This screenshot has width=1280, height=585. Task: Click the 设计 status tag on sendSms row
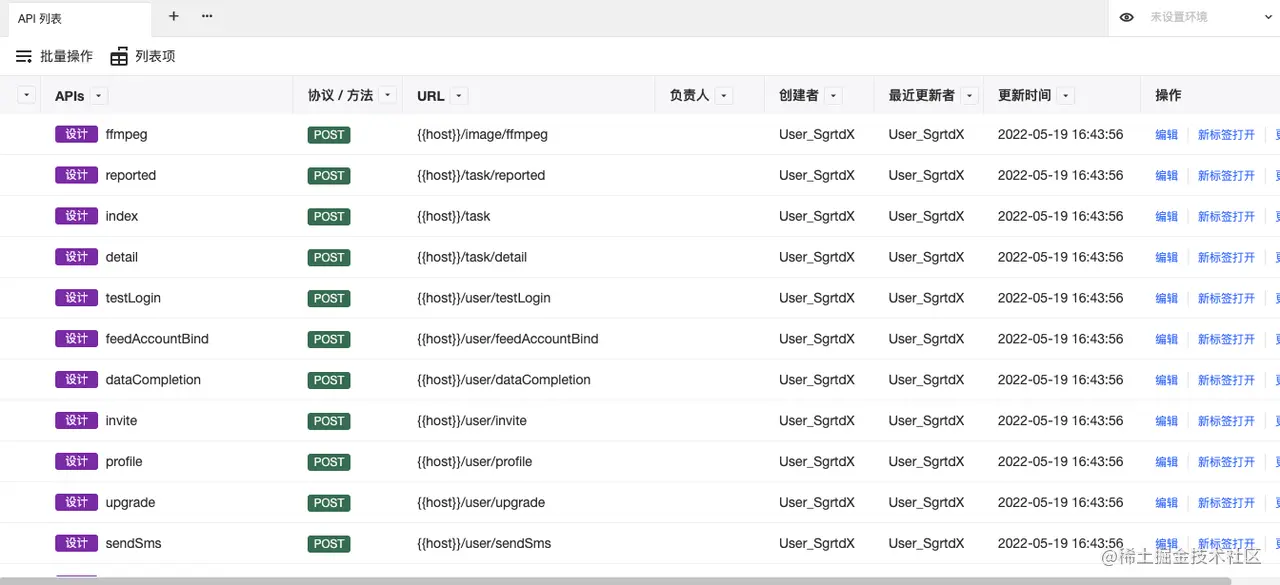click(x=76, y=543)
